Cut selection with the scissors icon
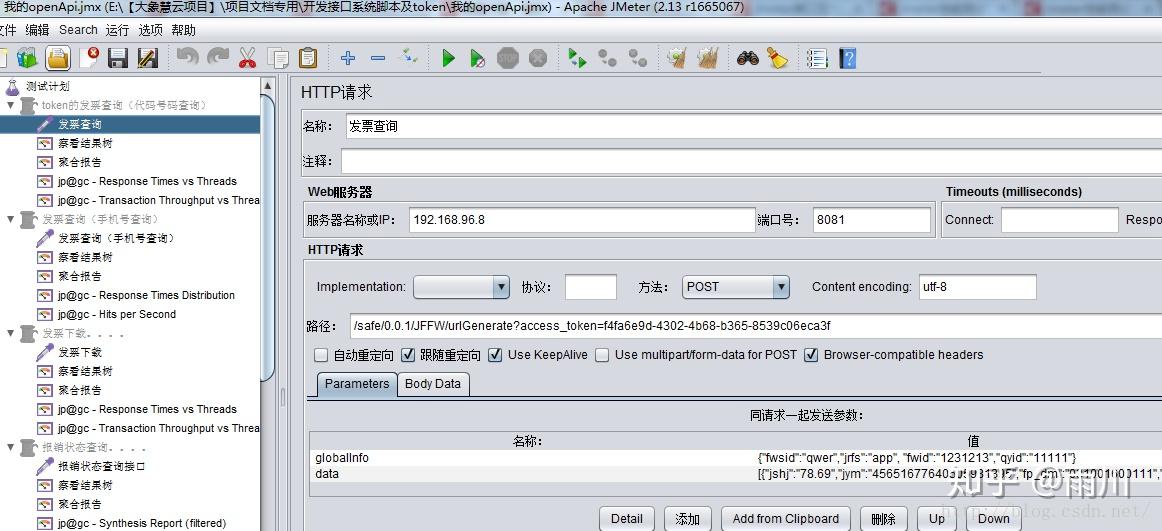The width and height of the screenshot is (1162, 531). click(248, 58)
